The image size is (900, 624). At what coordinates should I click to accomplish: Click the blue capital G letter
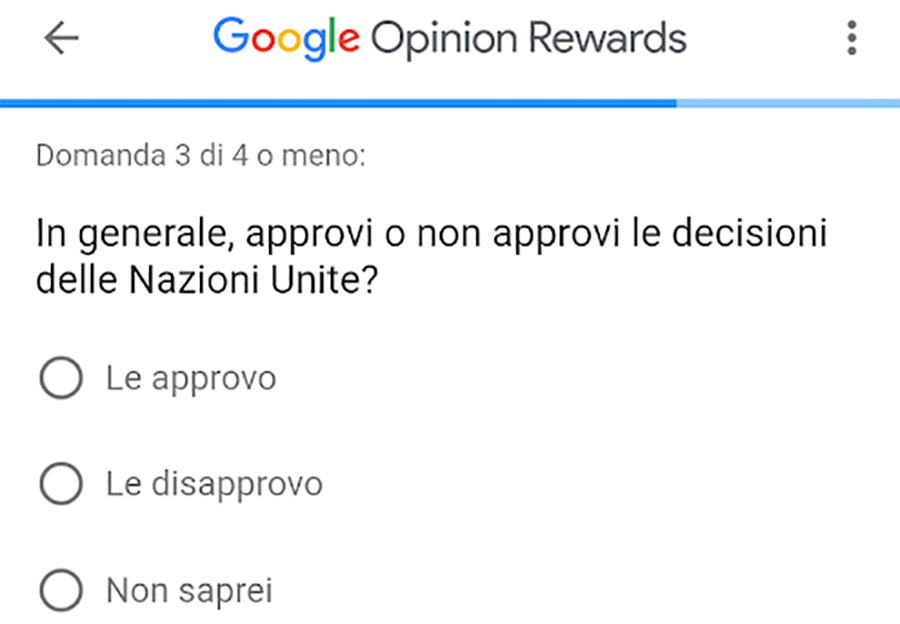[231, 36]
